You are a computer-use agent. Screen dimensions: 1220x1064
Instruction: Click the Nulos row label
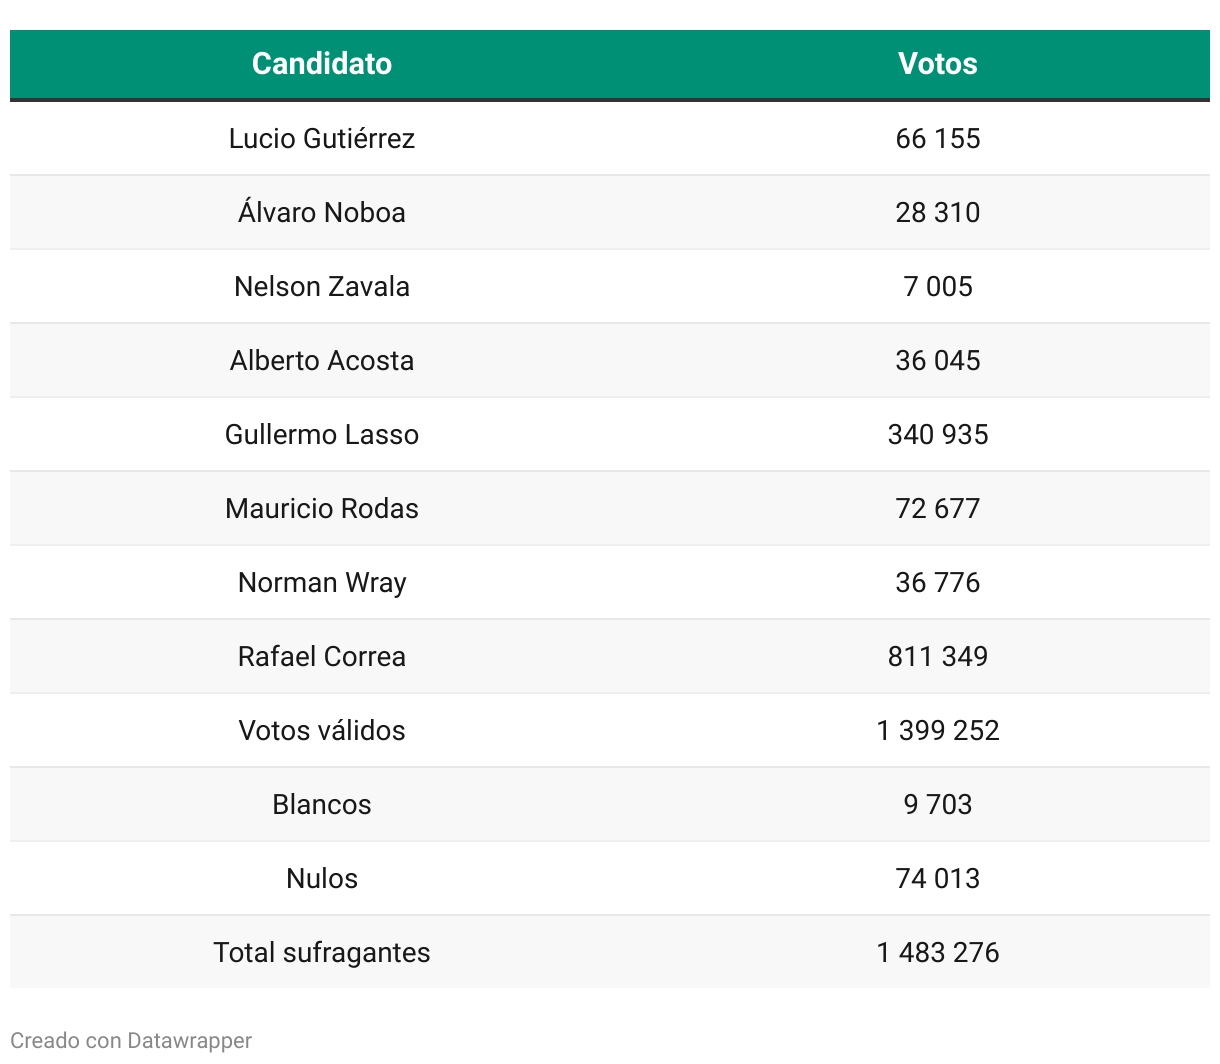(322, 878)
